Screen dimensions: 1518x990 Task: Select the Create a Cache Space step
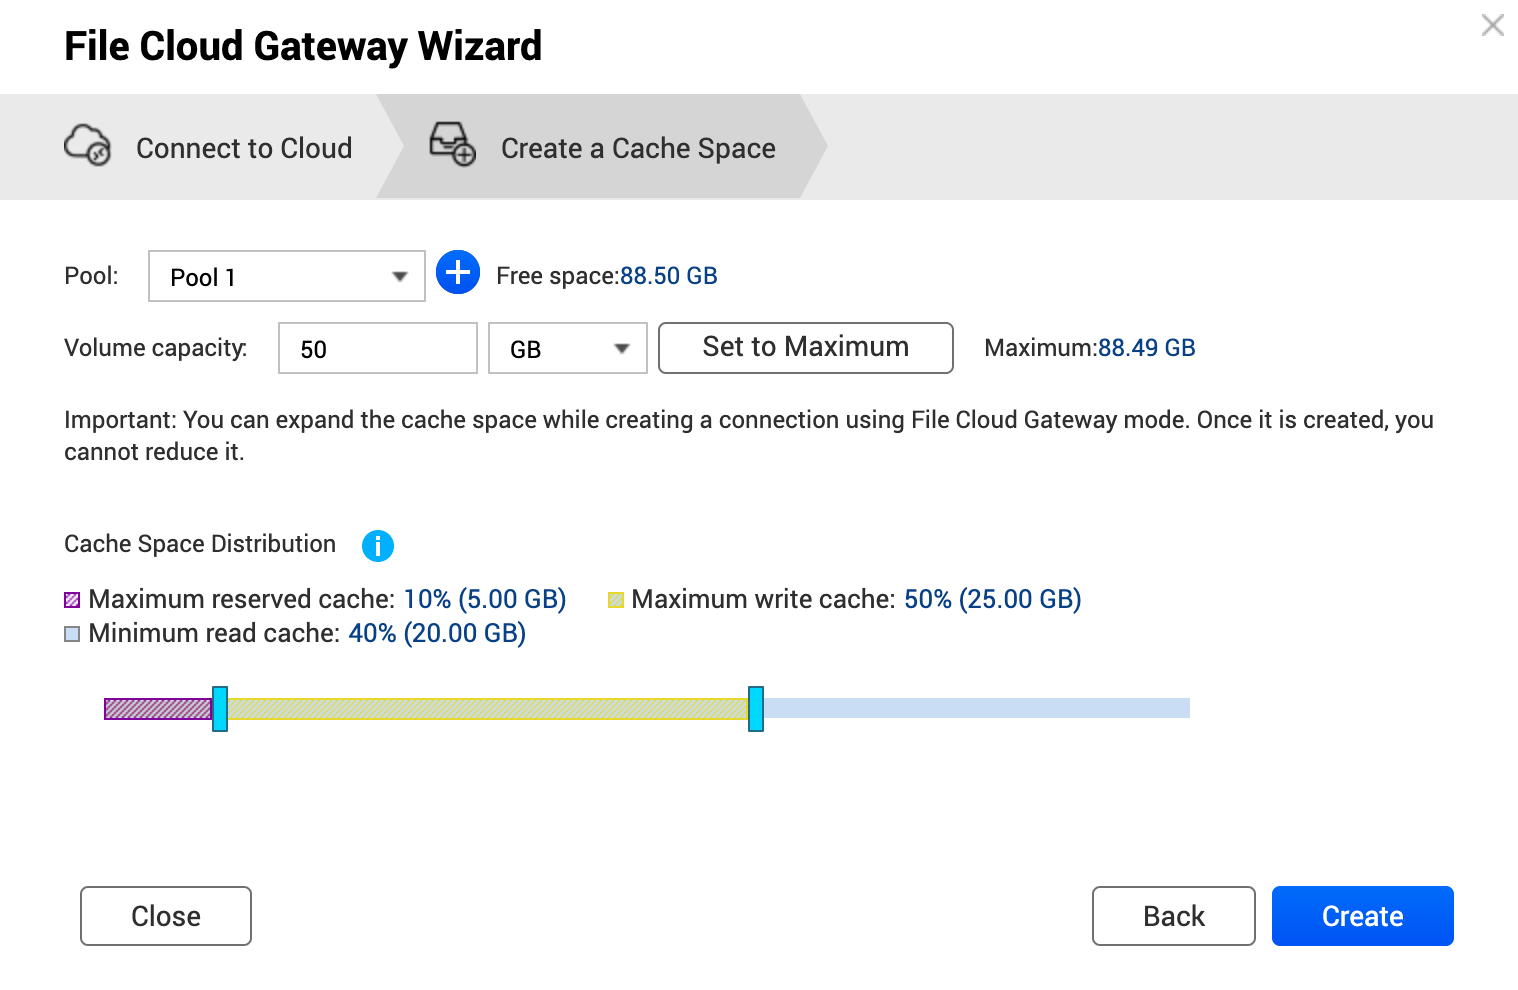(x=638, y=148)
